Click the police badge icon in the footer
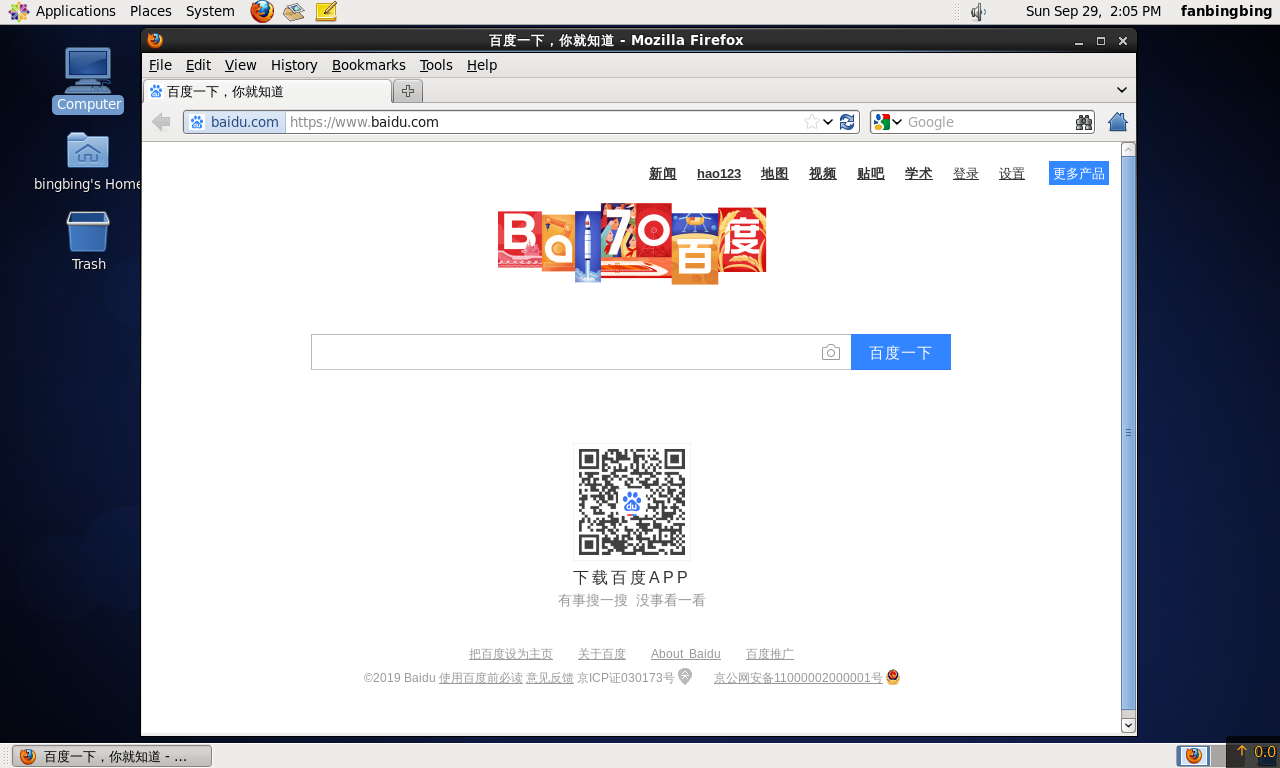 click(x=893, y=677)
